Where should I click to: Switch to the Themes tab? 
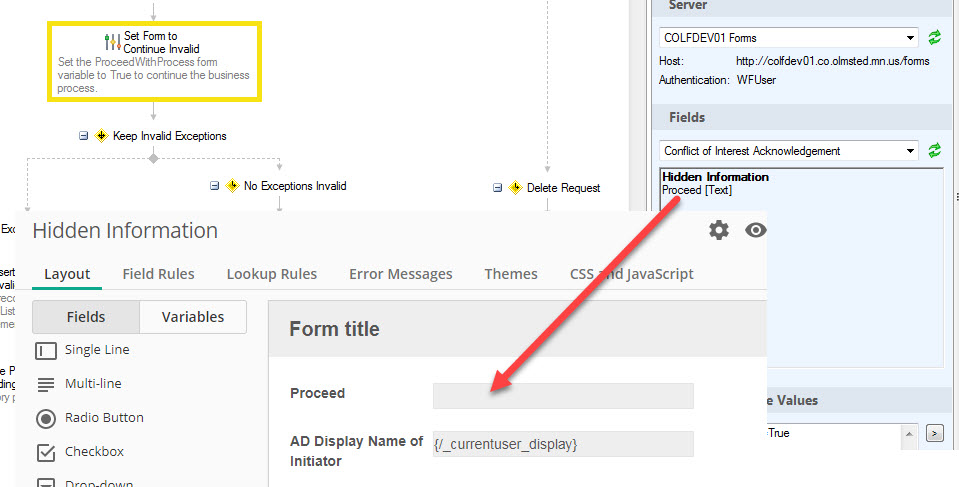pos(511,274)
